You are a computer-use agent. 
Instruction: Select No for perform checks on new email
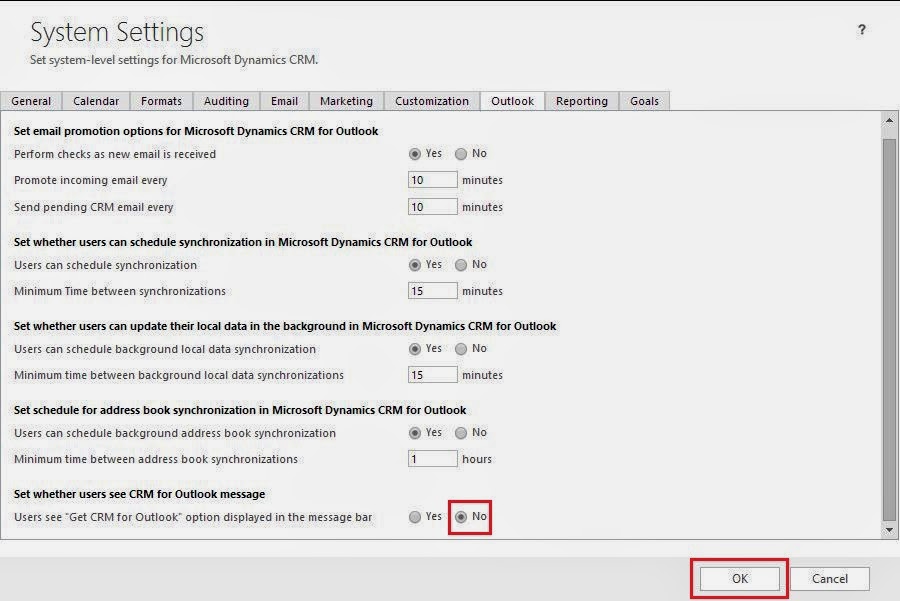coord(461,154)
